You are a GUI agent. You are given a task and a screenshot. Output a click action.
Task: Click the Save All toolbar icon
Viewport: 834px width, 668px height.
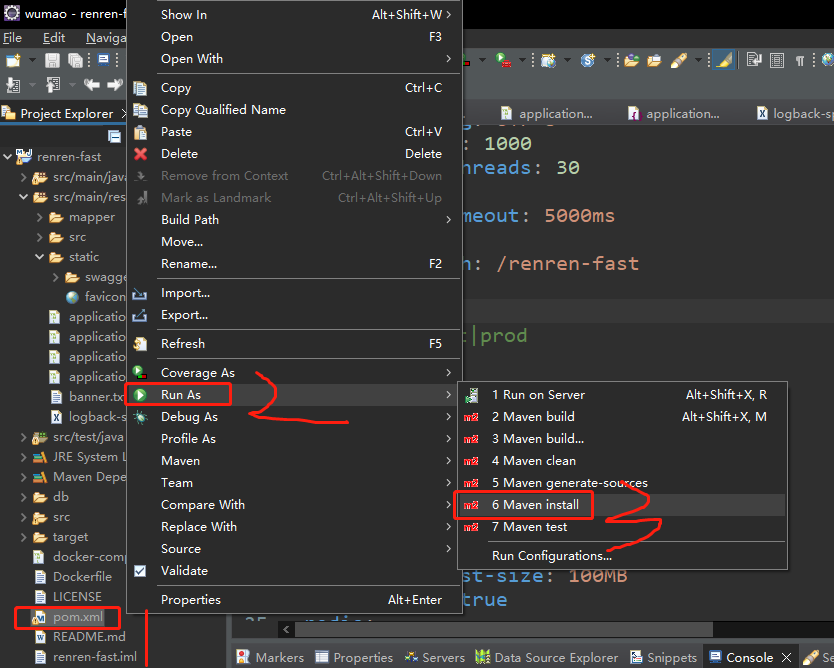(x=75, y=60)
